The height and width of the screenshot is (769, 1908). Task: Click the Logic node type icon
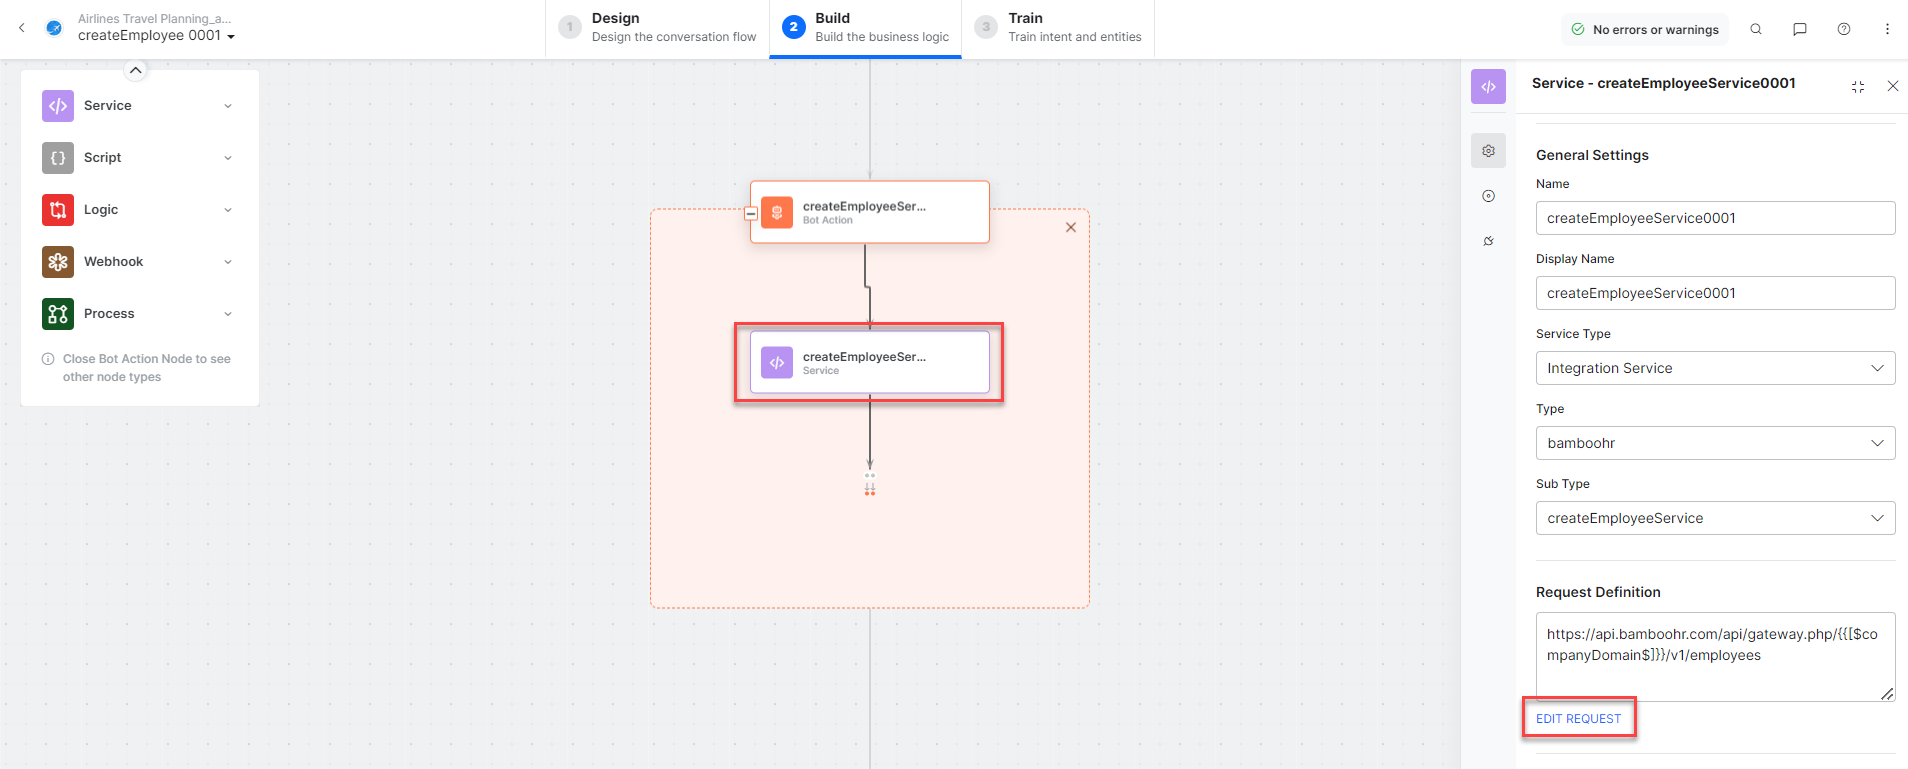pos(58,210)
